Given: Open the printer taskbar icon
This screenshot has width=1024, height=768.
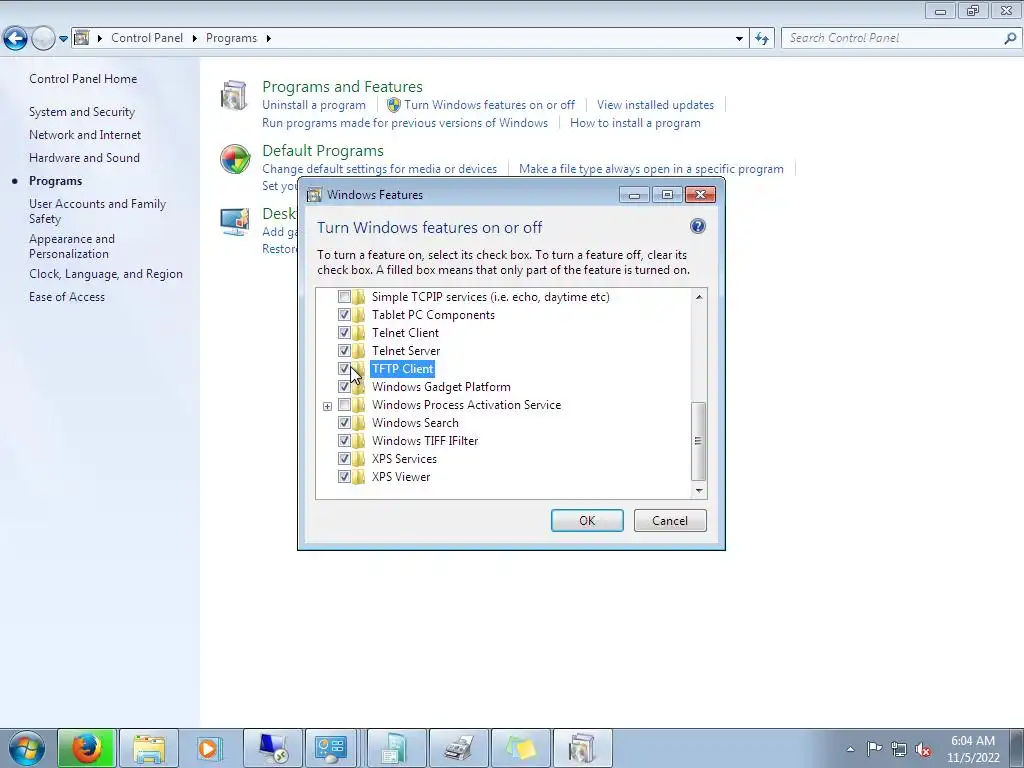Looking at the screenshot, I should [x=459, y=748].
